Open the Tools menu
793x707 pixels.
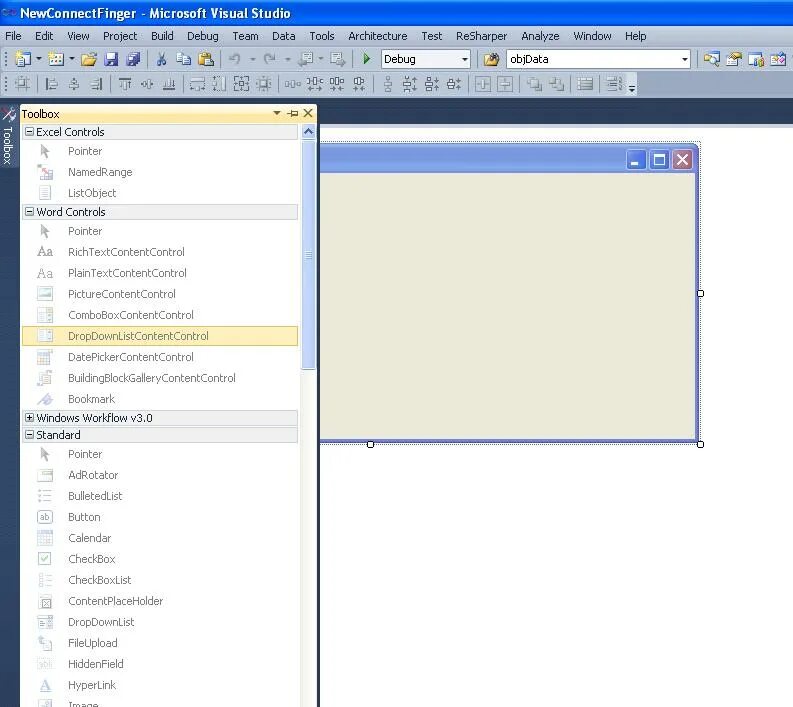coord(322,36)
